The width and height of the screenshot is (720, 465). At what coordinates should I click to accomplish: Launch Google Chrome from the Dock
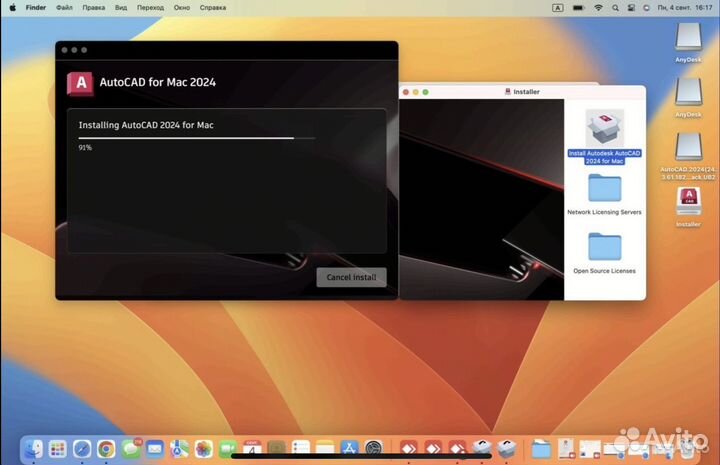click(x=106, y=448)
